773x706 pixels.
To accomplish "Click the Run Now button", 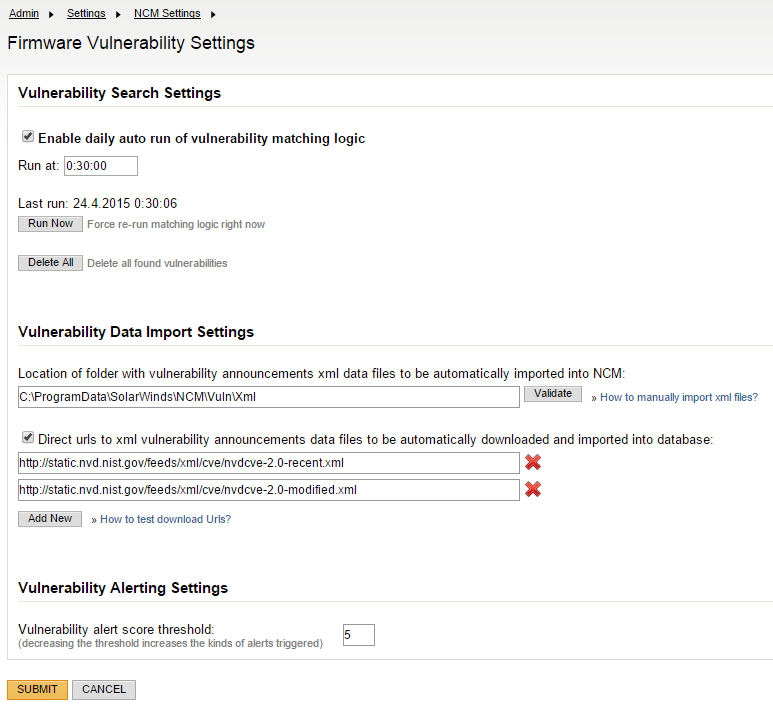I will 50,224.
